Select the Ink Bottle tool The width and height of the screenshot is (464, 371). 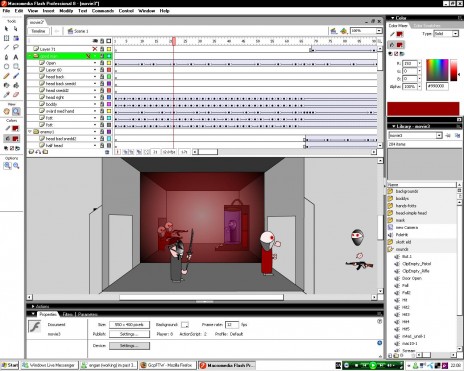[x=7, y=85]
